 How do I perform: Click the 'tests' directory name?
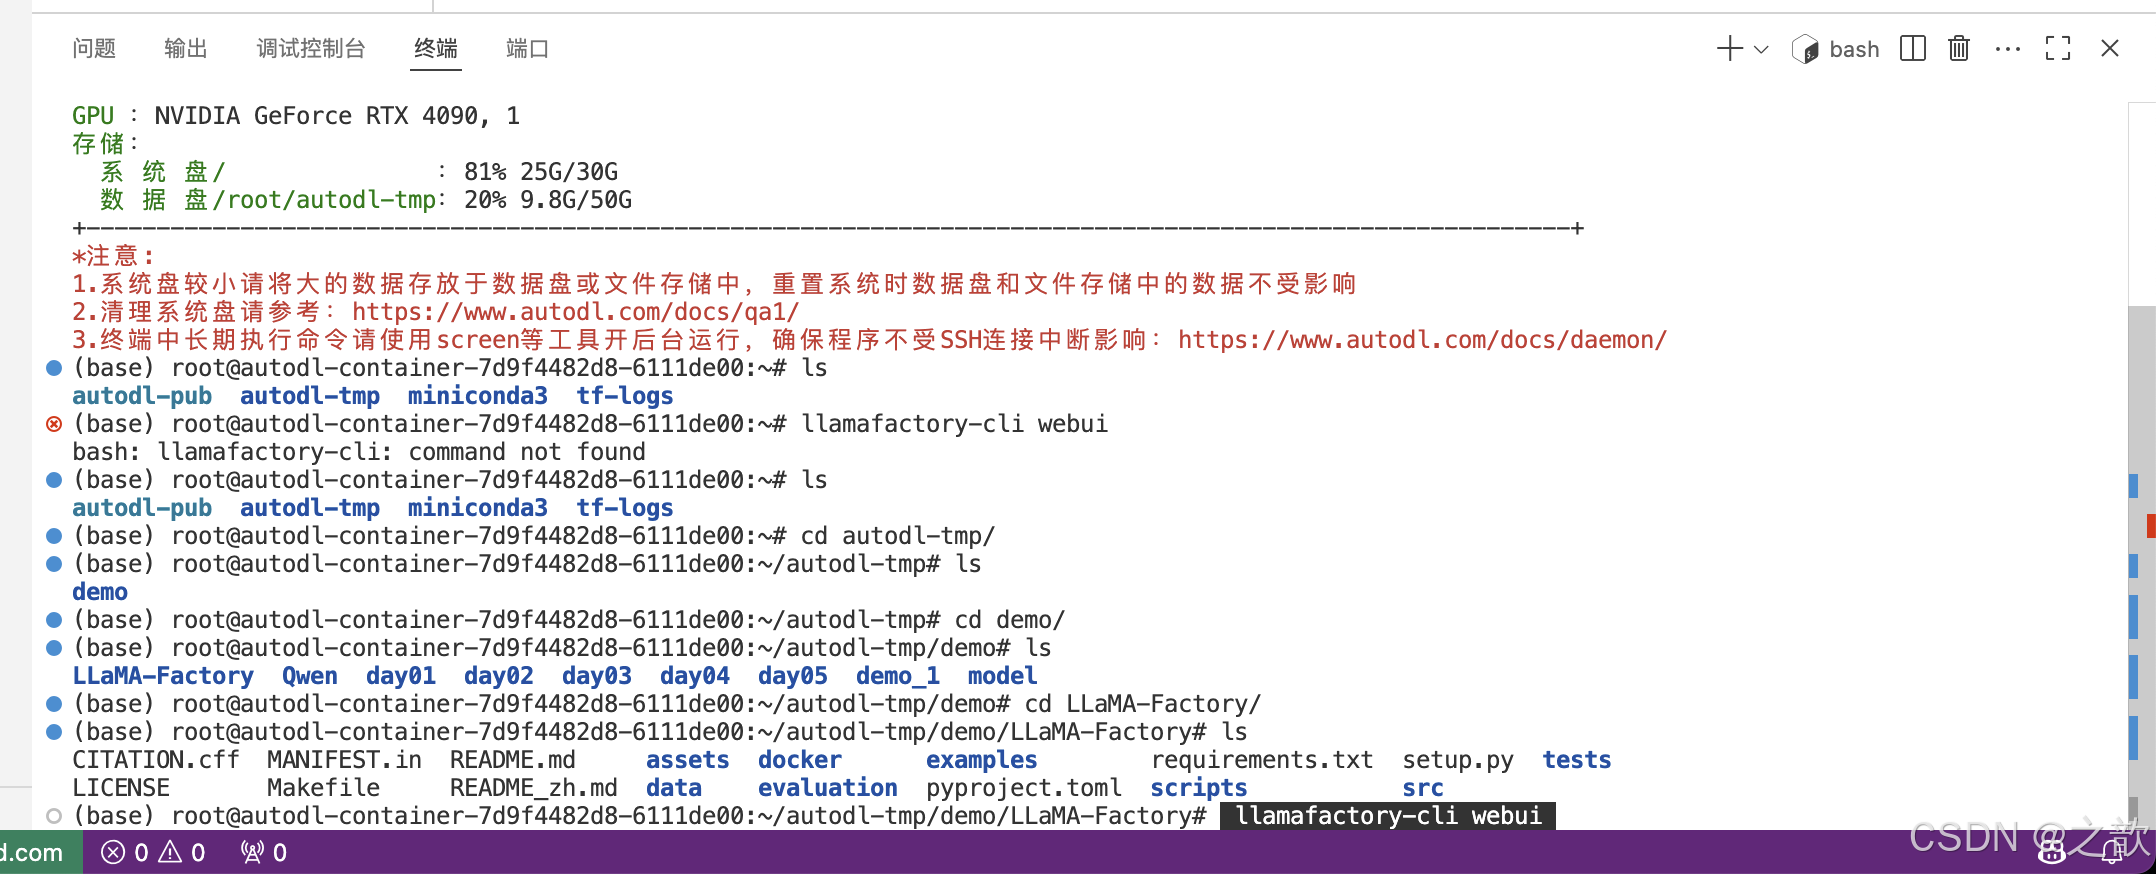pos(1577,760)
